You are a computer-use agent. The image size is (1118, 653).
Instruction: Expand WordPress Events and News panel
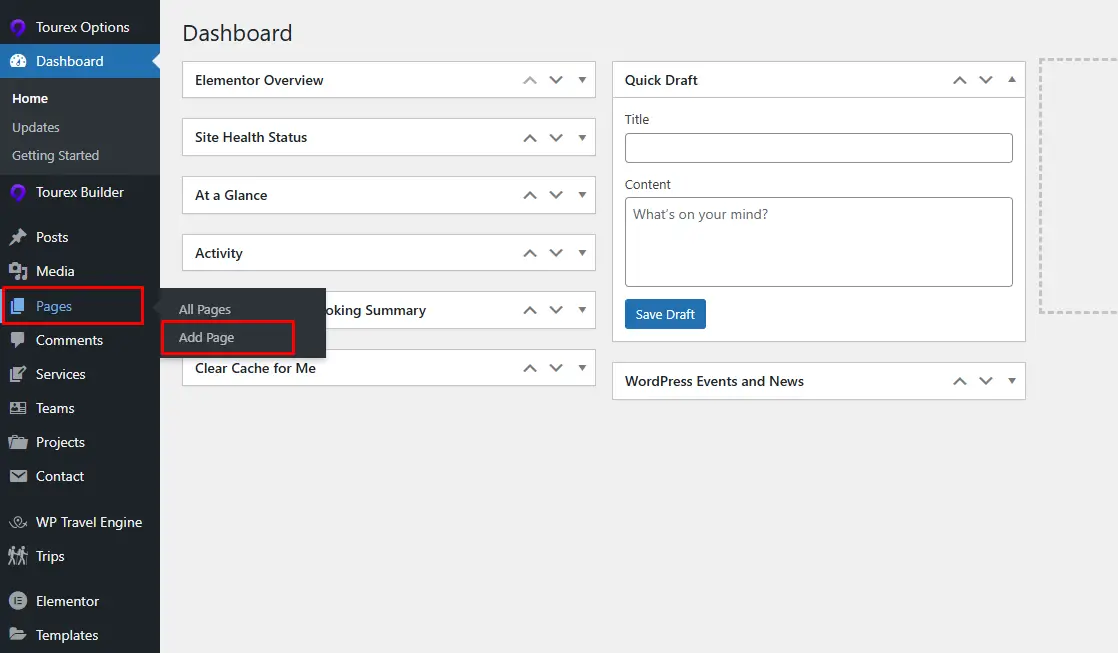(x=1012, y=381)
